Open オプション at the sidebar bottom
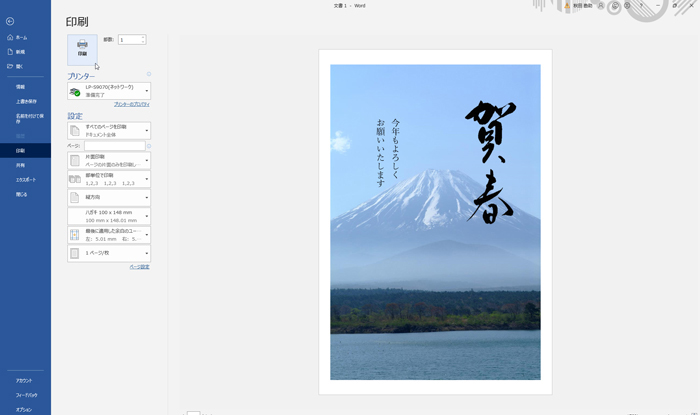 coord(23,409)
